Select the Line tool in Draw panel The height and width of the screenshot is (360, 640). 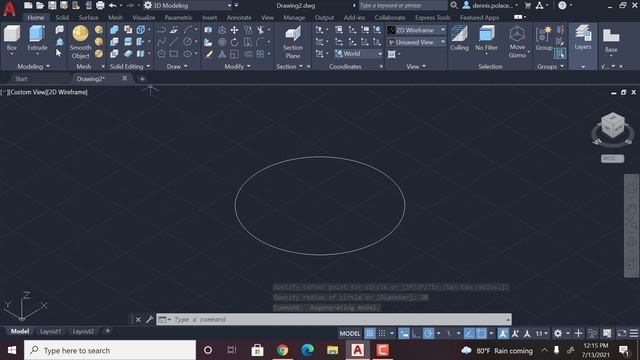(174, 42)
